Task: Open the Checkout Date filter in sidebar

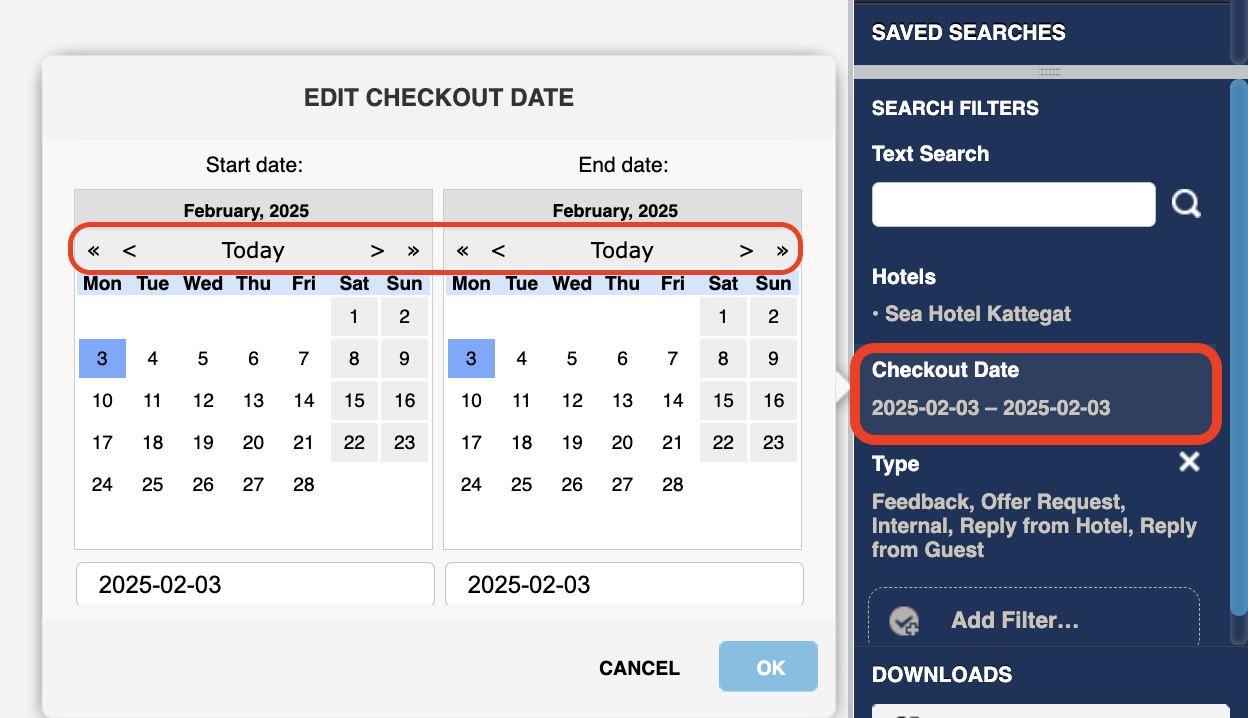Action: [1035, 391]
